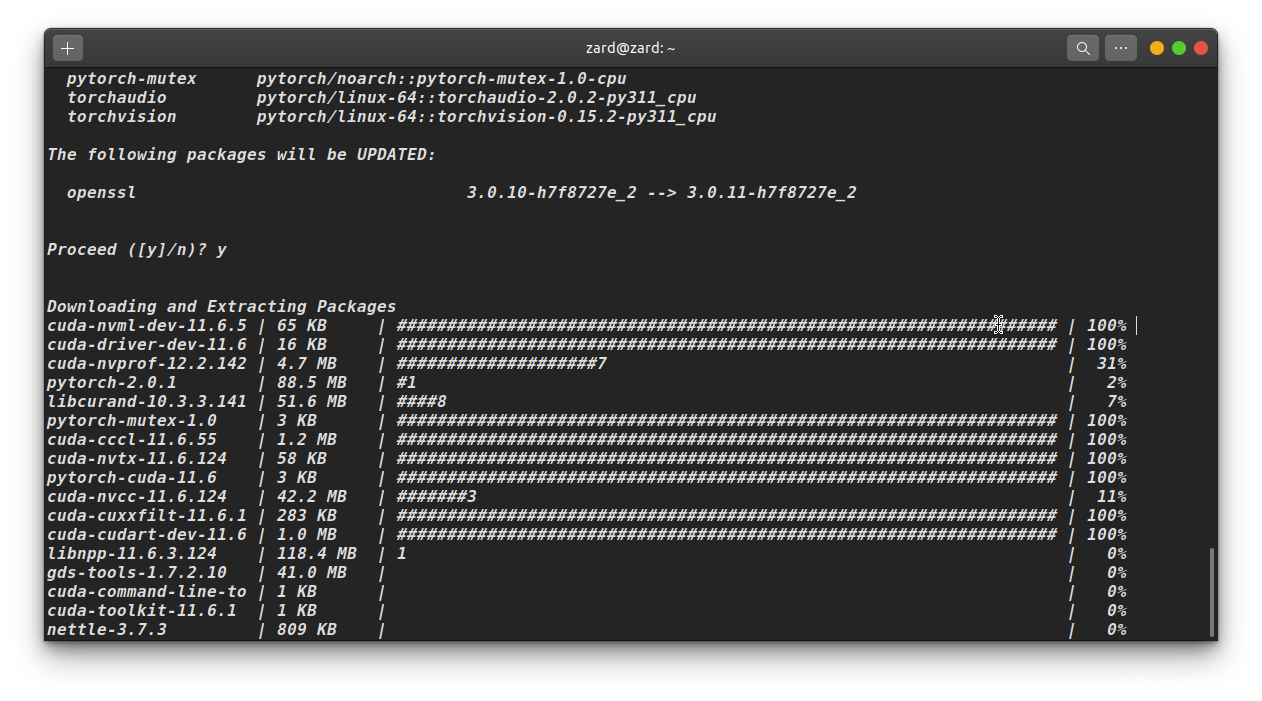The image size is (1262, 701).
Task: Click the 'nettle-3.7.3' row name
Action: pos(107,630)
